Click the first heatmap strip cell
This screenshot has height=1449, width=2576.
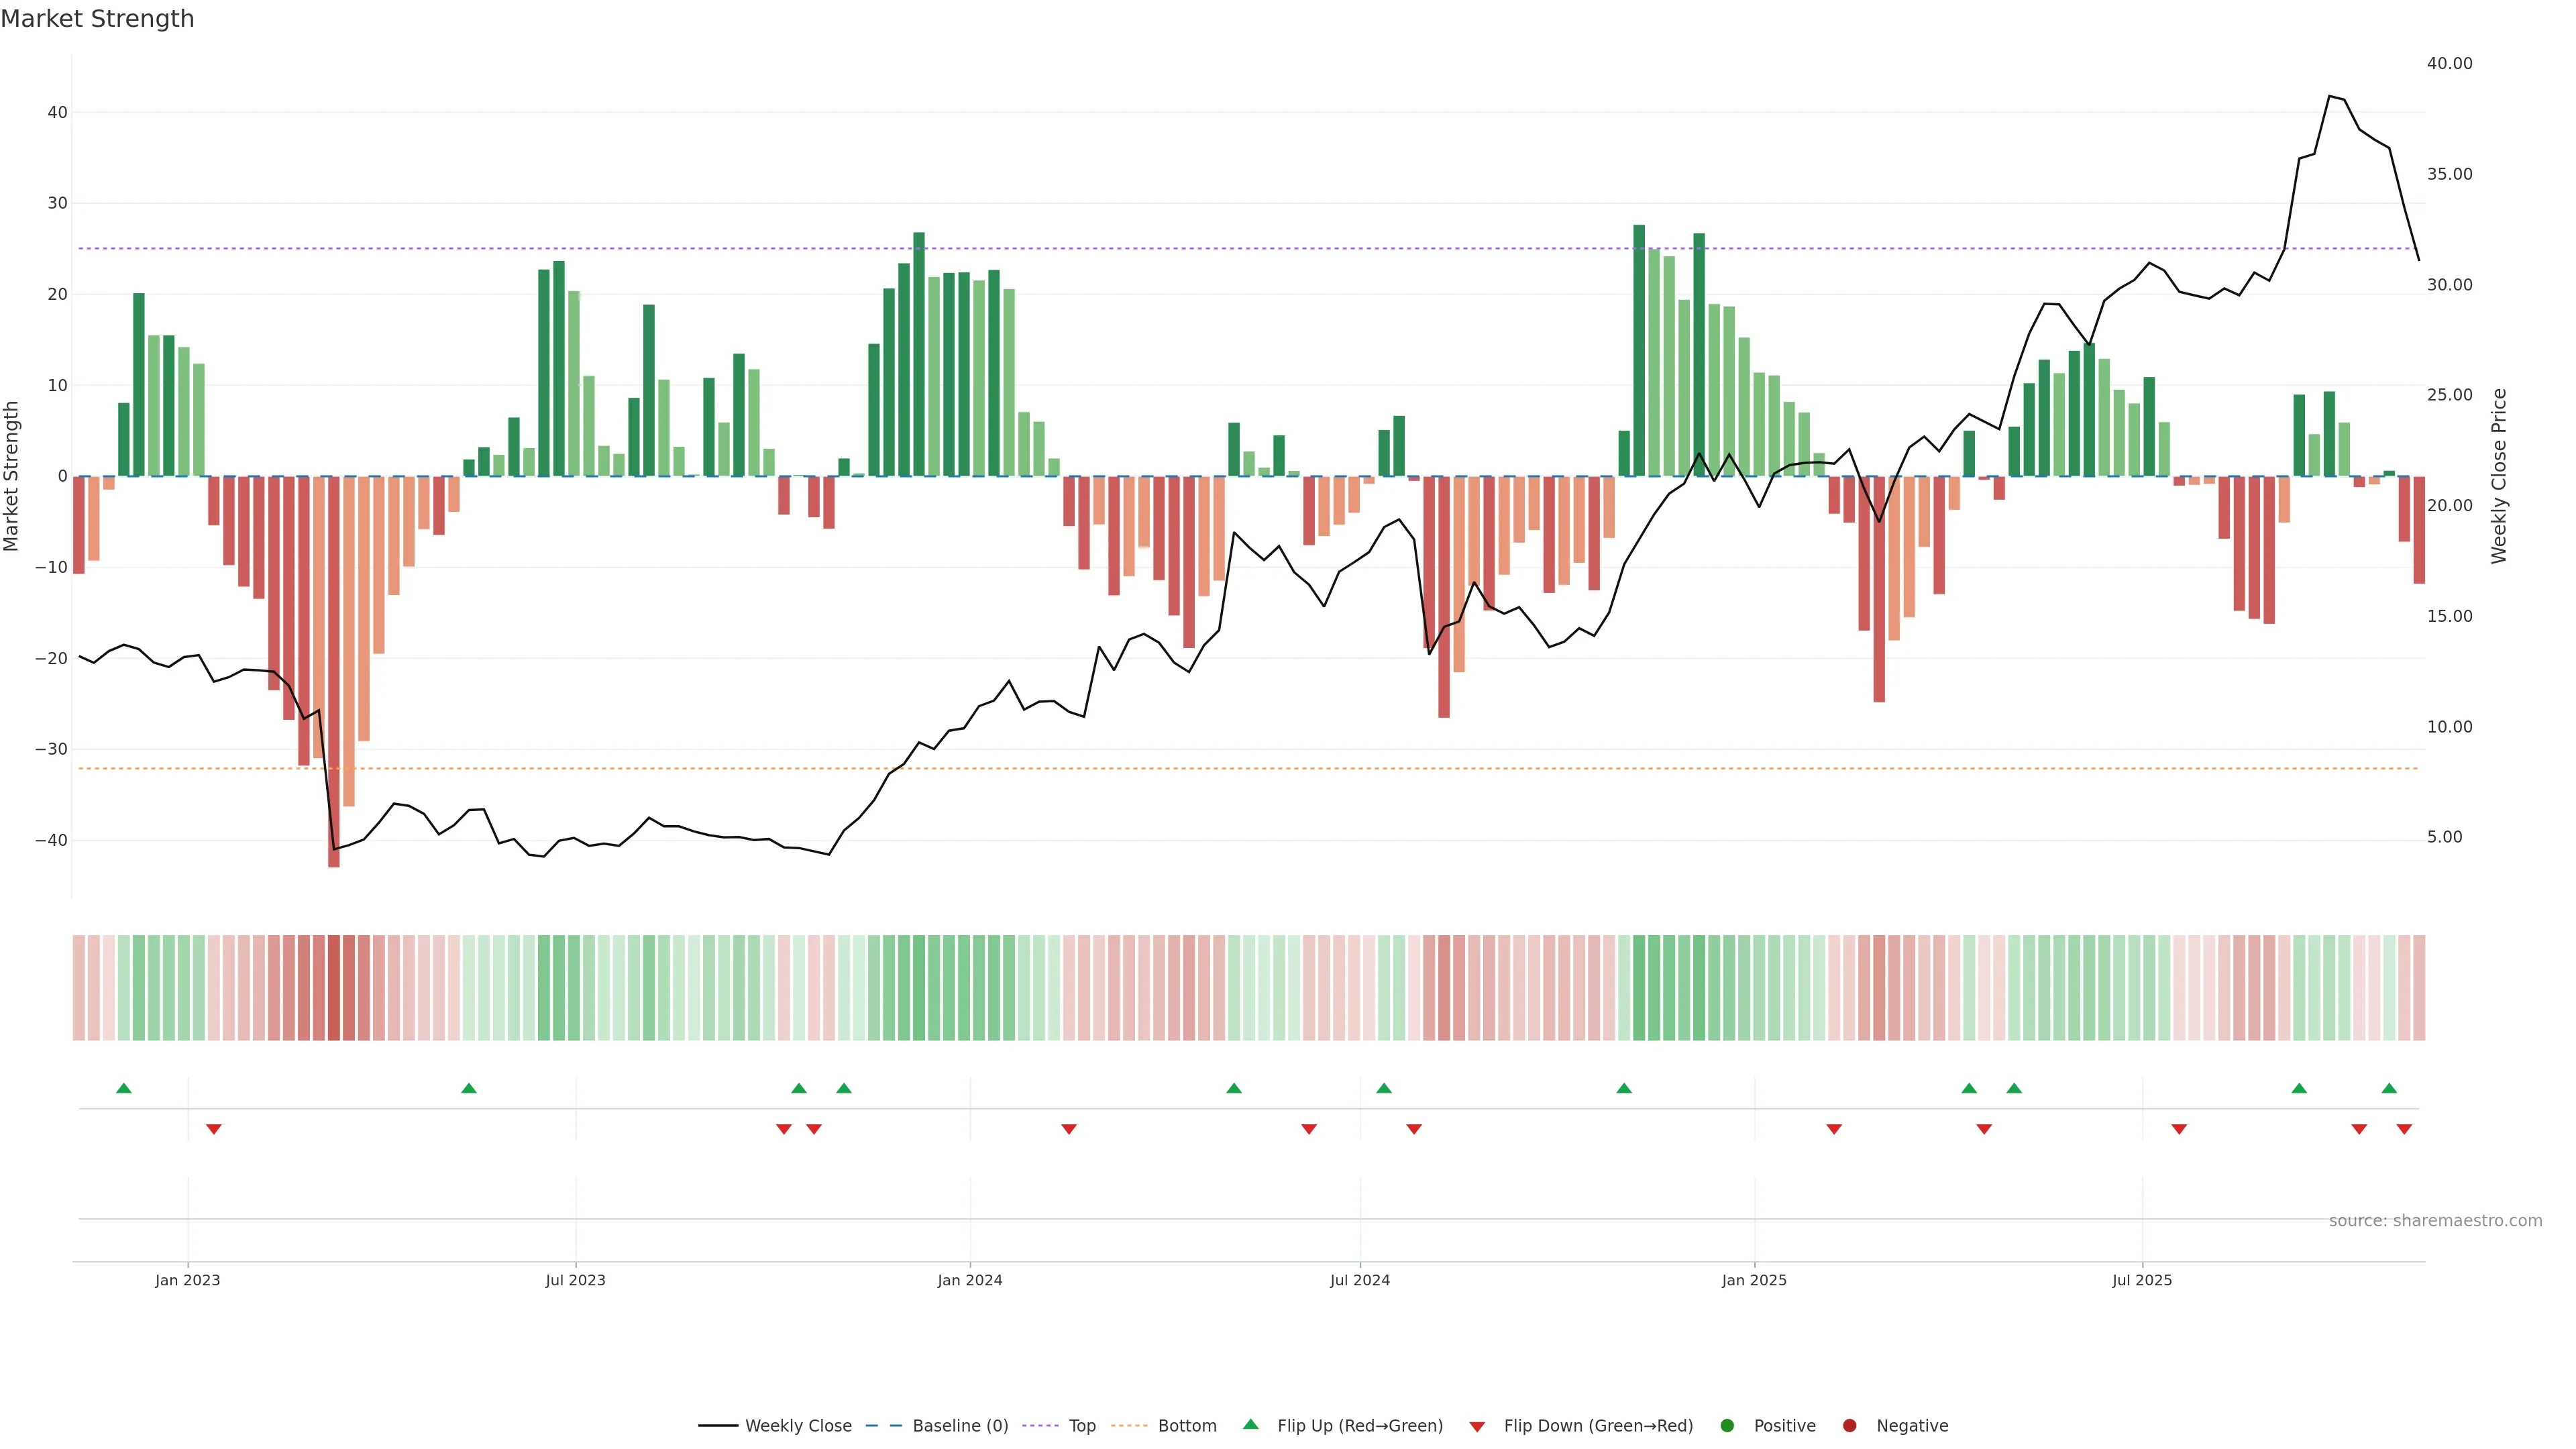(79, 987)
